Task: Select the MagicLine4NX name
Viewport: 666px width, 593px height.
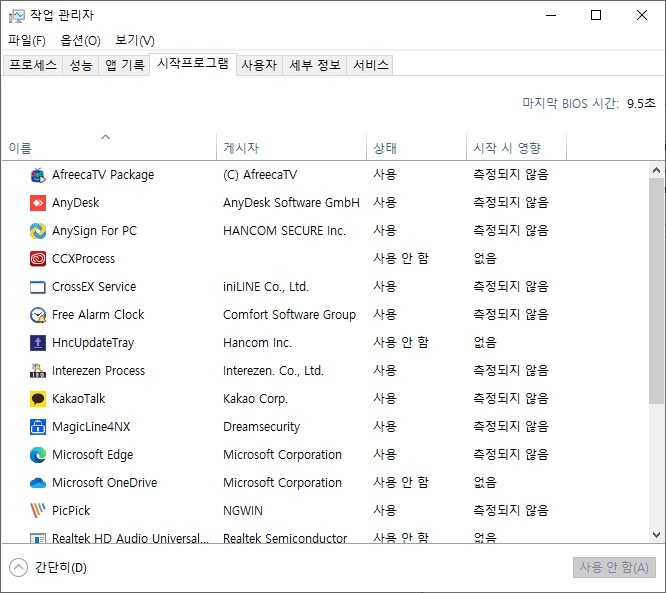Action: tap(91, 427)
